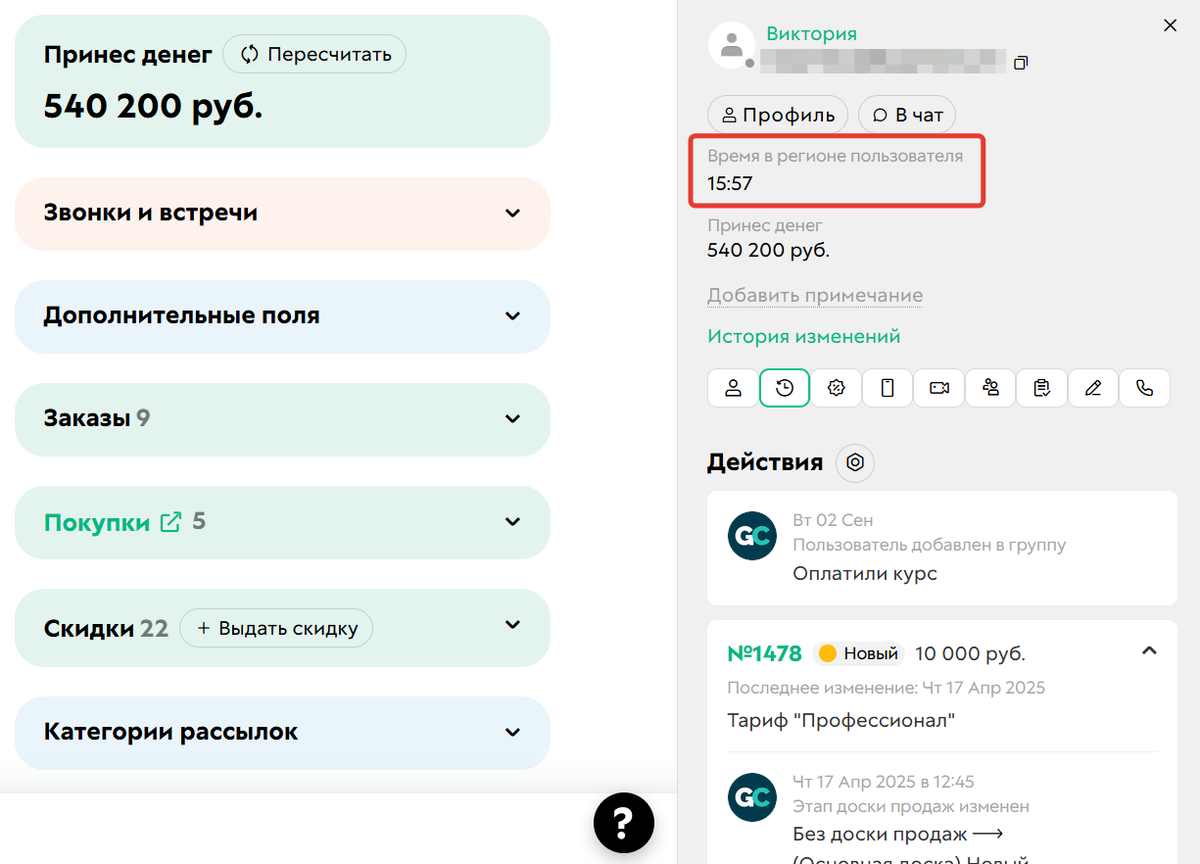The height and width of the screenshot is (864, 1200).
Task: Collapse the order №1478 card
Action: click(x=1149, y=650)
